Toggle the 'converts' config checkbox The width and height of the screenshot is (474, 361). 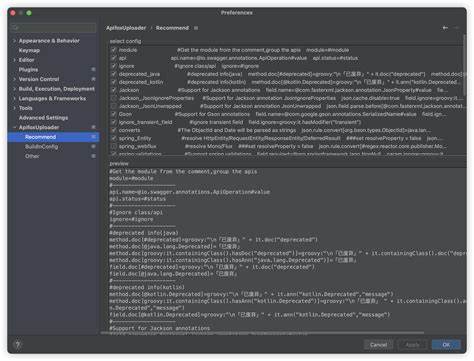point(114,130)
